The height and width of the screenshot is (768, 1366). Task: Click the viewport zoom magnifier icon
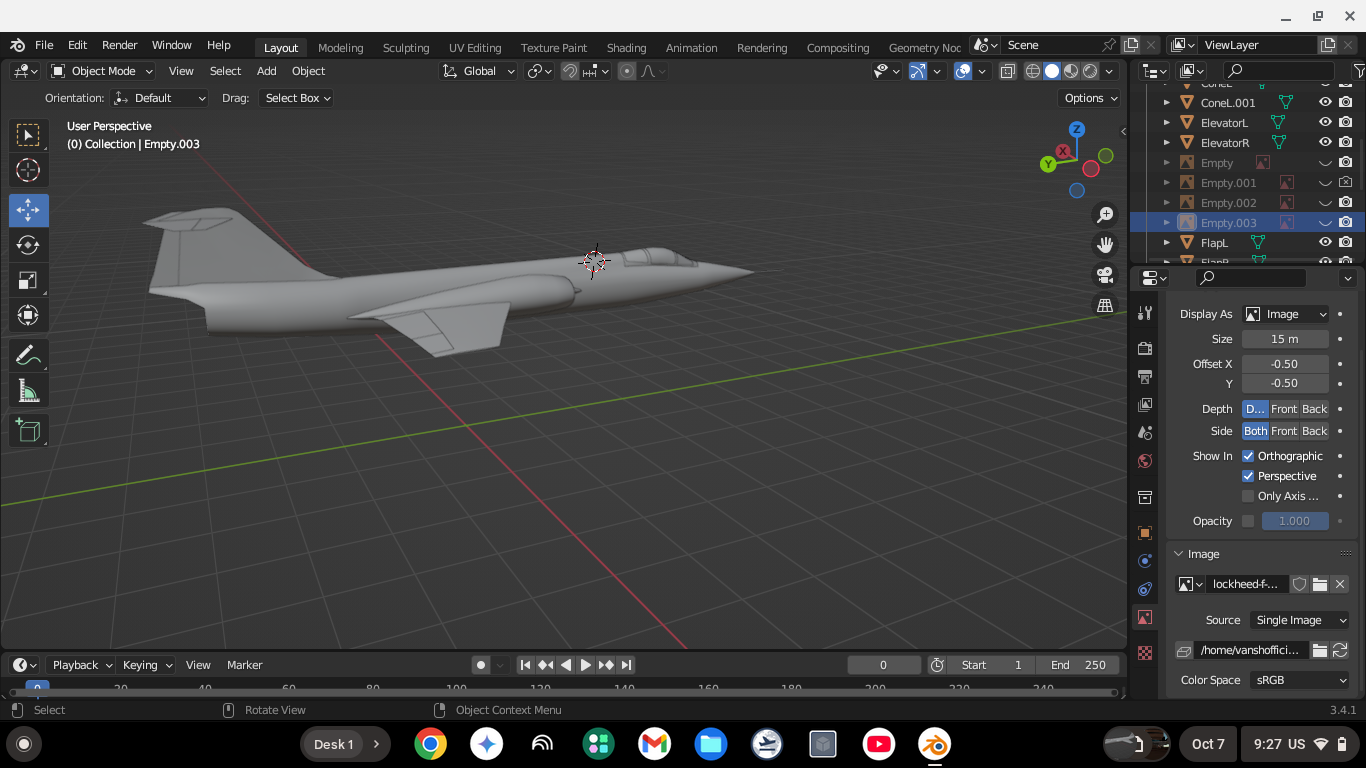pos(1105,215)
